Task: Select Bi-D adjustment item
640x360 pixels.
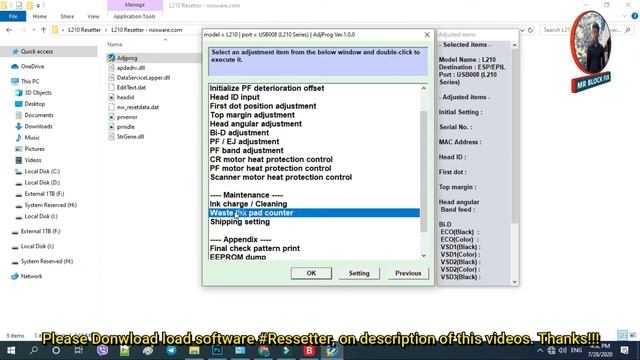Action: tap(239, 133)
